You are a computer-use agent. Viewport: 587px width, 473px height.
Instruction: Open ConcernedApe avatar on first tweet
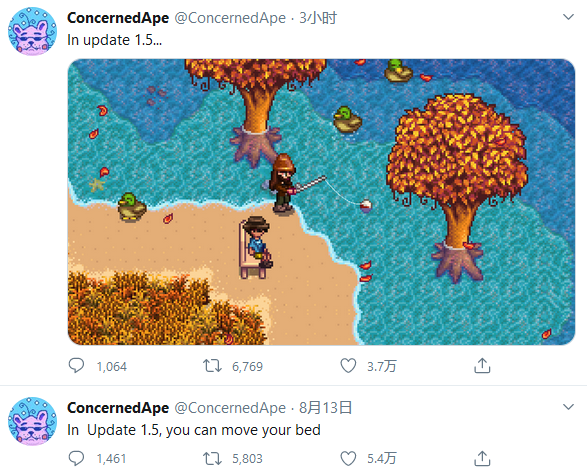(x=33, y=31)
